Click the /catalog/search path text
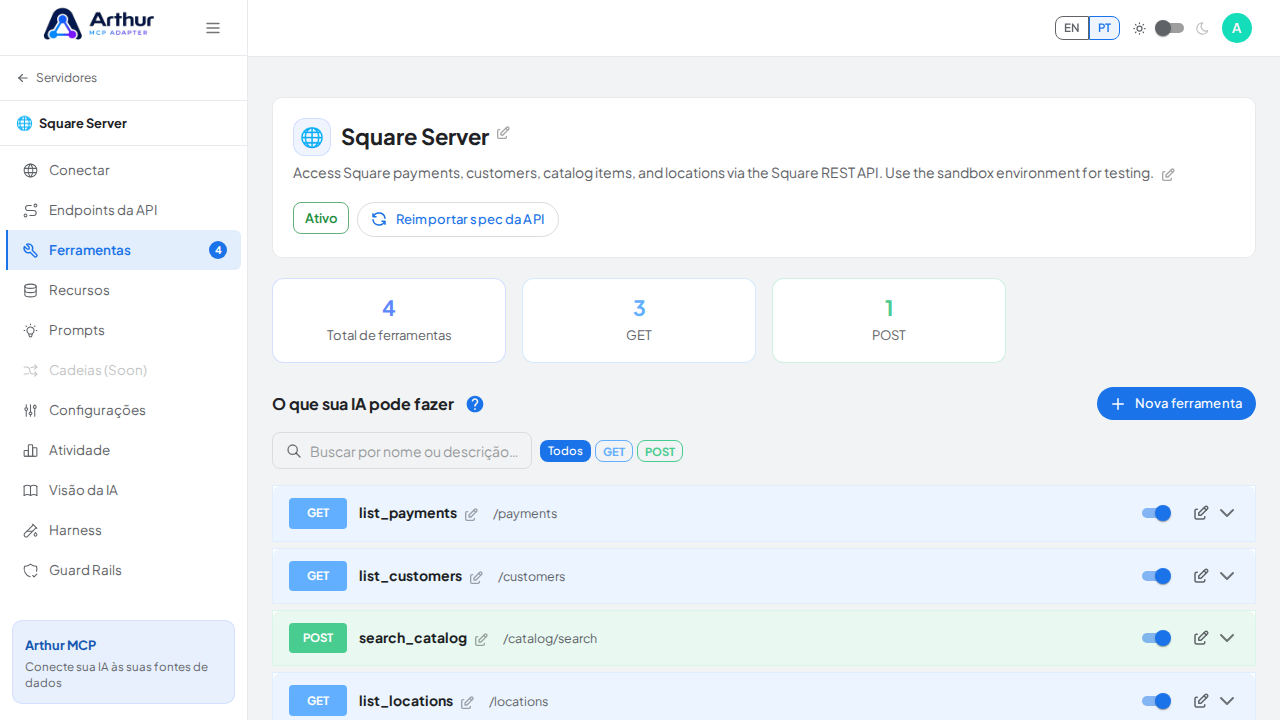 (x=550, y=639)
